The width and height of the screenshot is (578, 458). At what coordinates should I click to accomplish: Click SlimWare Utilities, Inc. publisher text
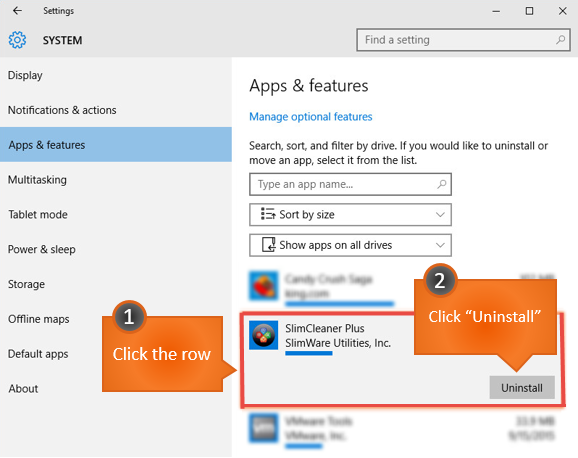click(x=338, y=343)
